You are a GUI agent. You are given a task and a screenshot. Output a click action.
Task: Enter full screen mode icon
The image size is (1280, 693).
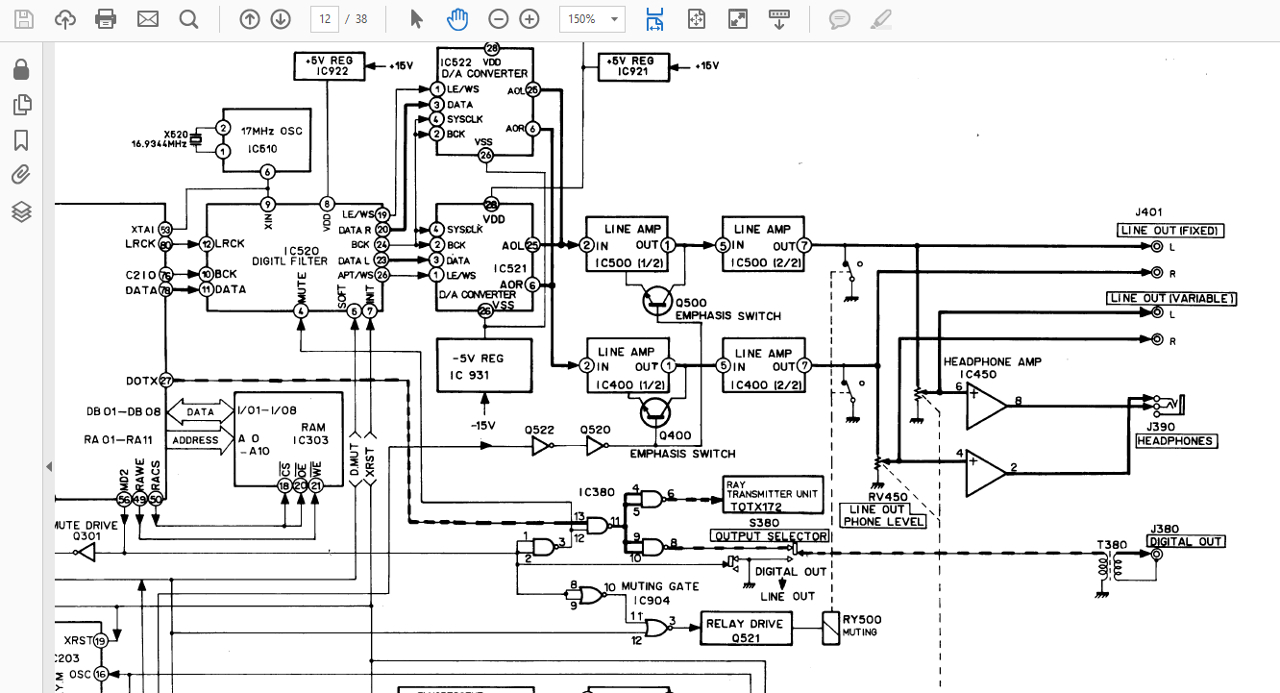(x=737, y=19)
